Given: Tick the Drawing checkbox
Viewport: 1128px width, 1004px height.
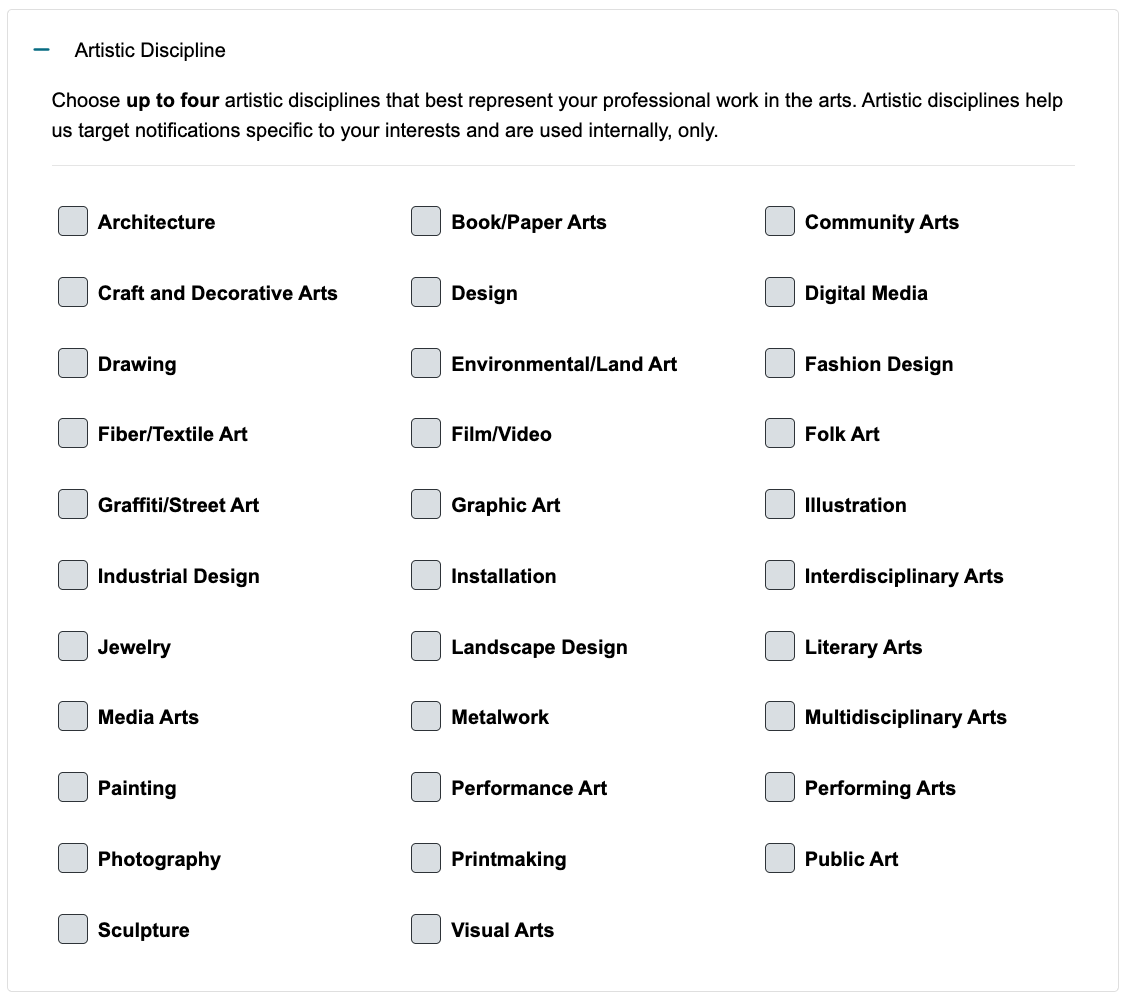Looking at the screenshot, I should point(72,363).
